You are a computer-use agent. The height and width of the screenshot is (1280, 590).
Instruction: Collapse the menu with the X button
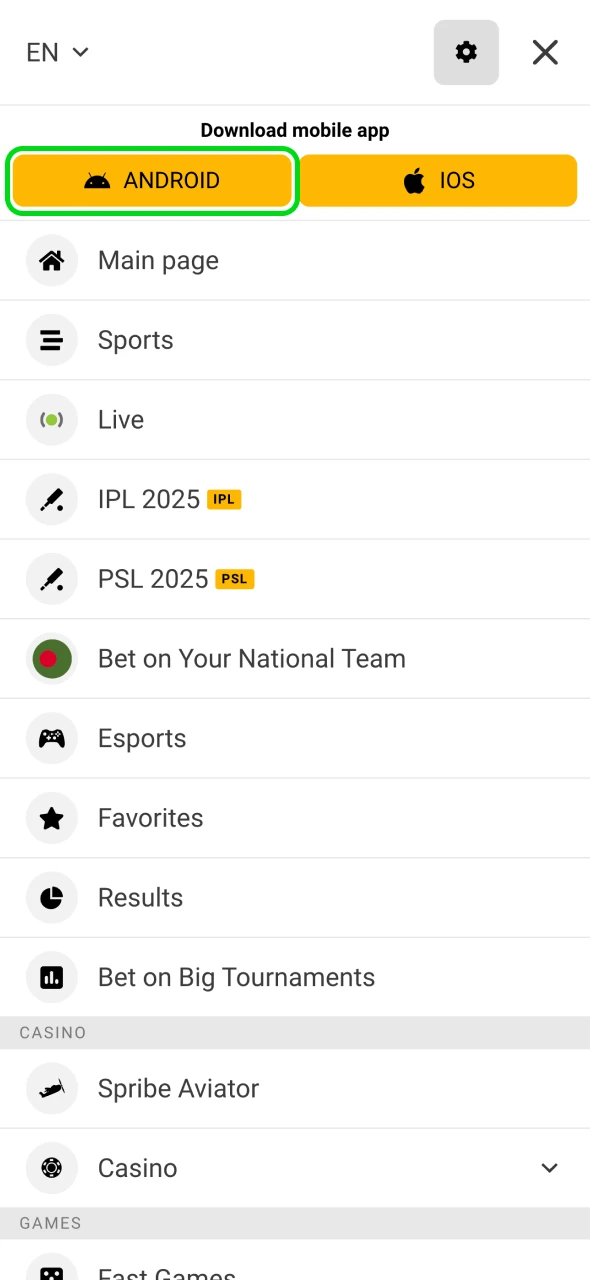point(545,52)
